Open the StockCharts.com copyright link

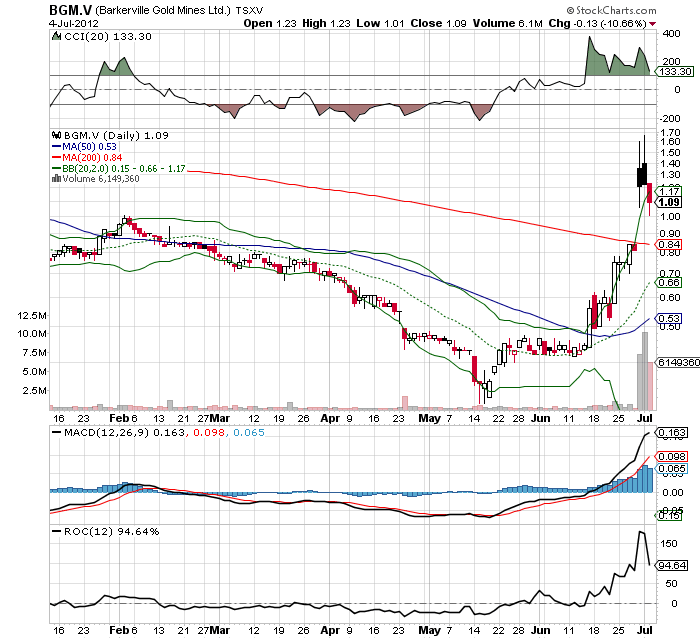pyautogui.click(x=612, y=10)
